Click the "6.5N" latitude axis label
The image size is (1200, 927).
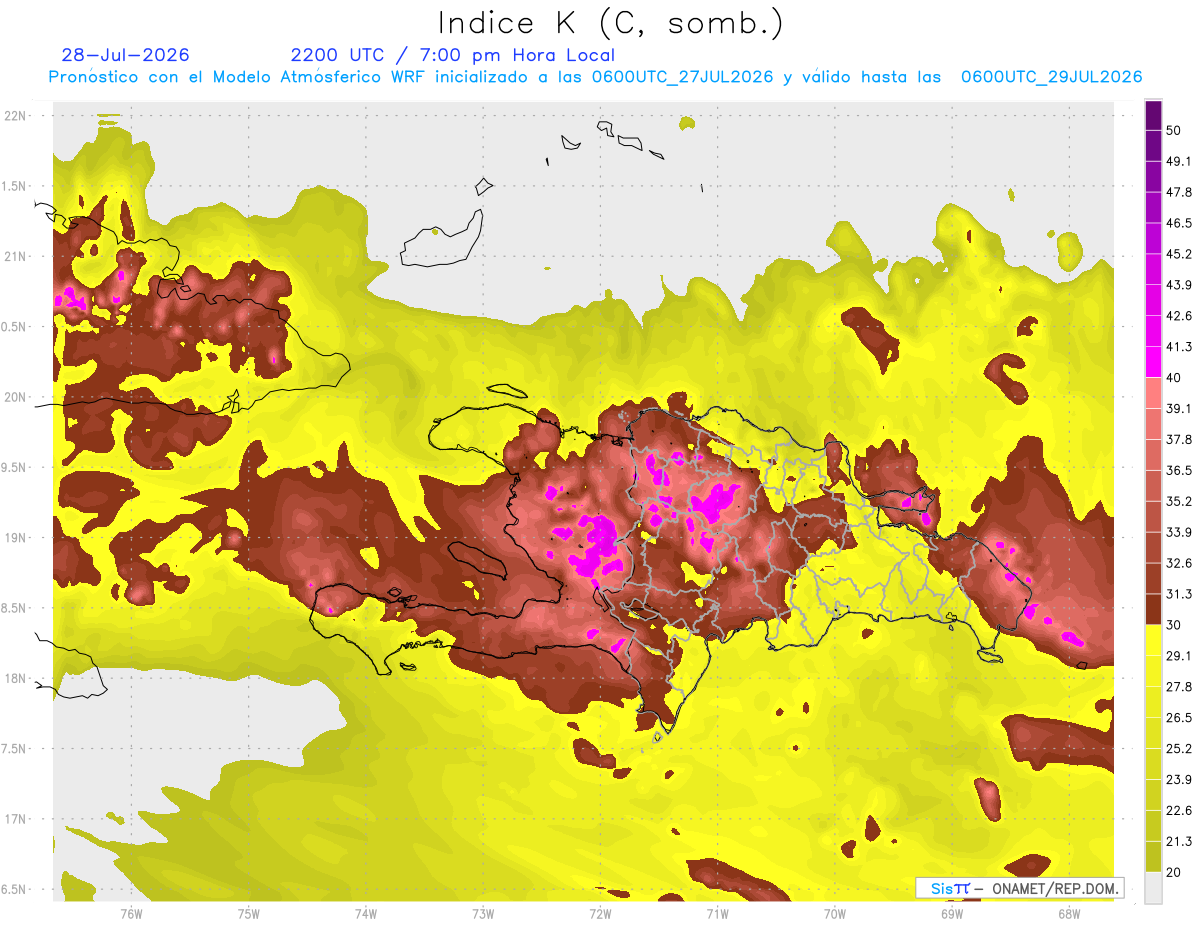pyautogui.click(x=14, y=890)
